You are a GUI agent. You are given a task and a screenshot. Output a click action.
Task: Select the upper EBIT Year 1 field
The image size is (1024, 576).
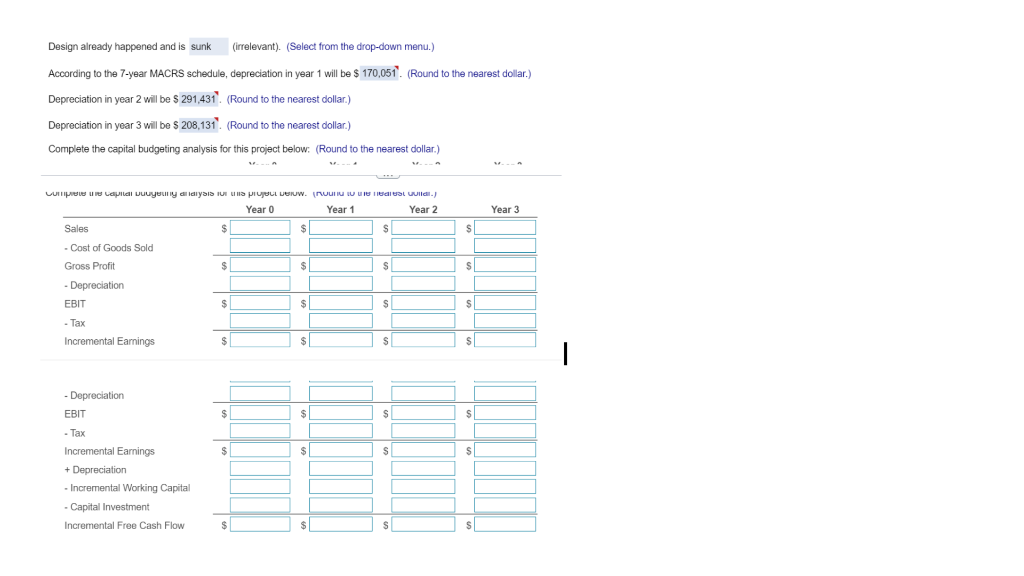[x=341, y=302]
